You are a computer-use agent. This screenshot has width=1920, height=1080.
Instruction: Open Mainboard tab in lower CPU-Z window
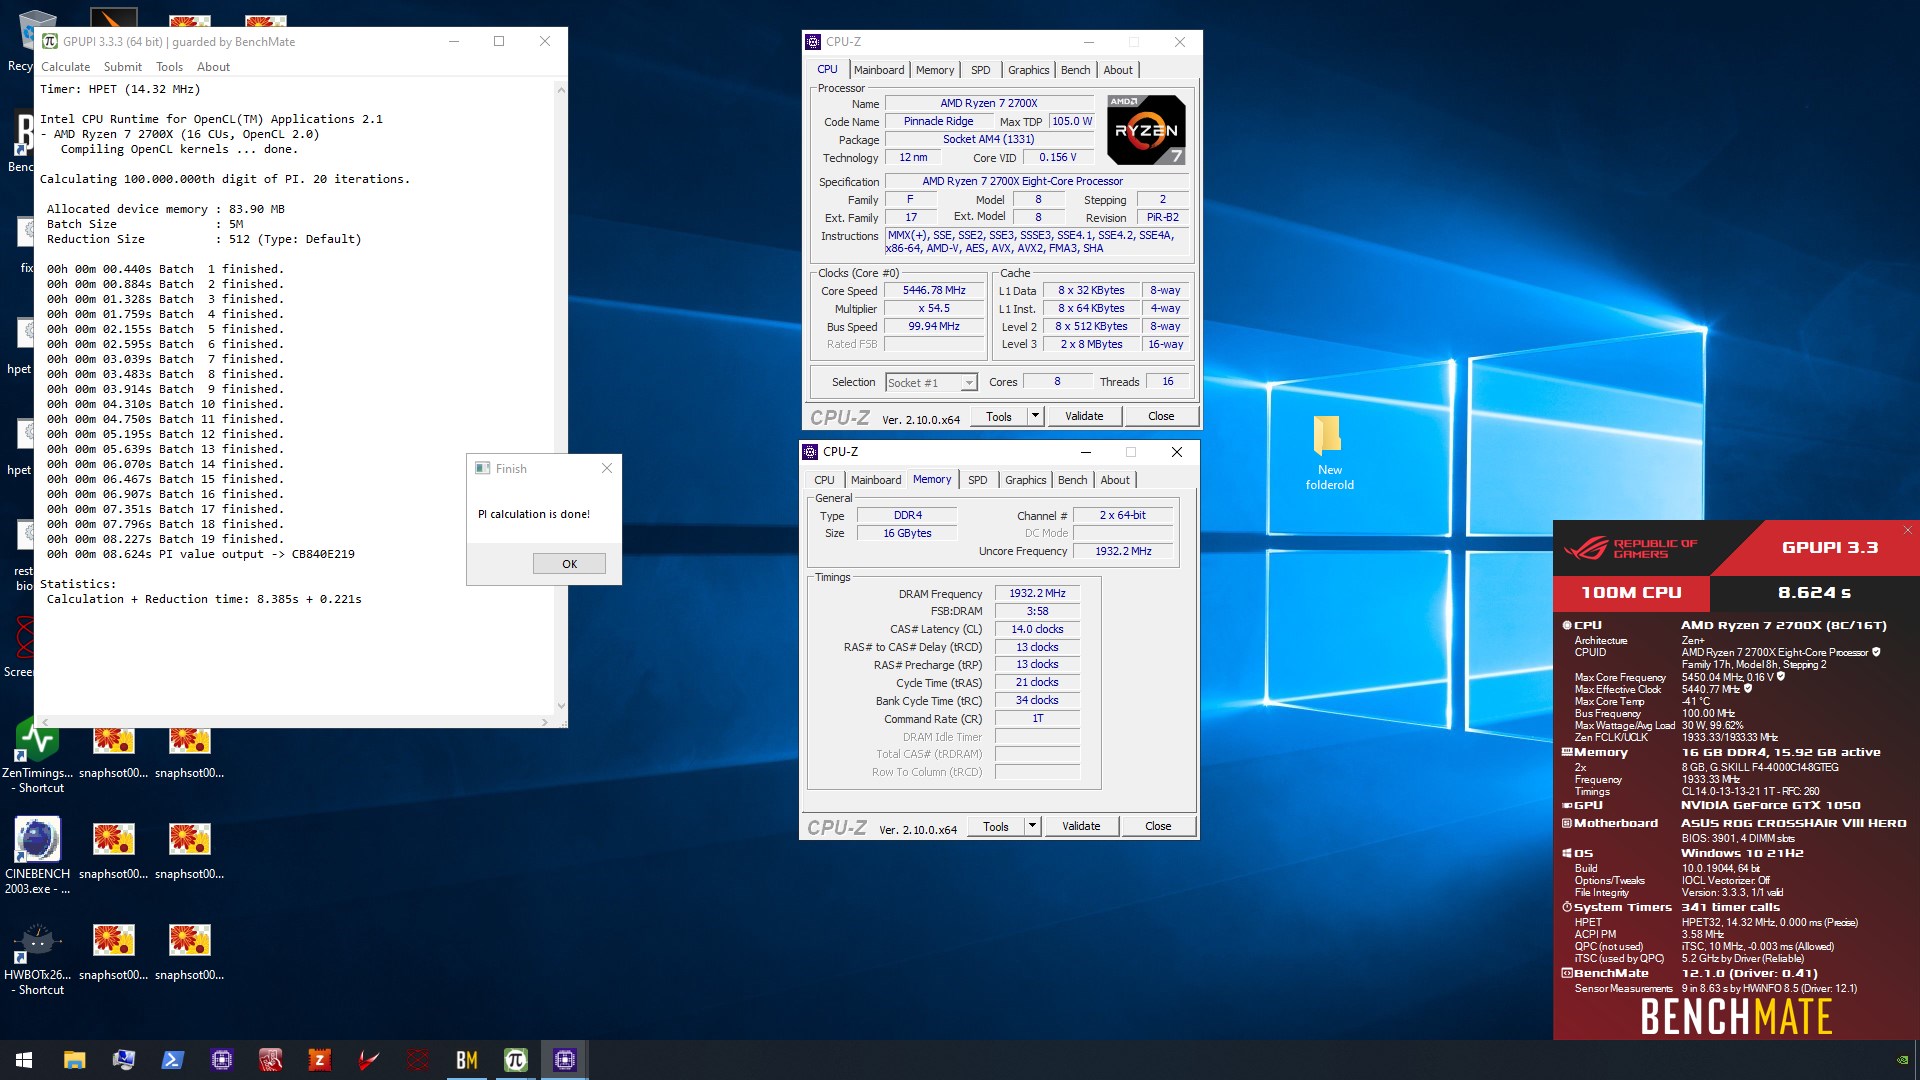click(x=876, y=480)
